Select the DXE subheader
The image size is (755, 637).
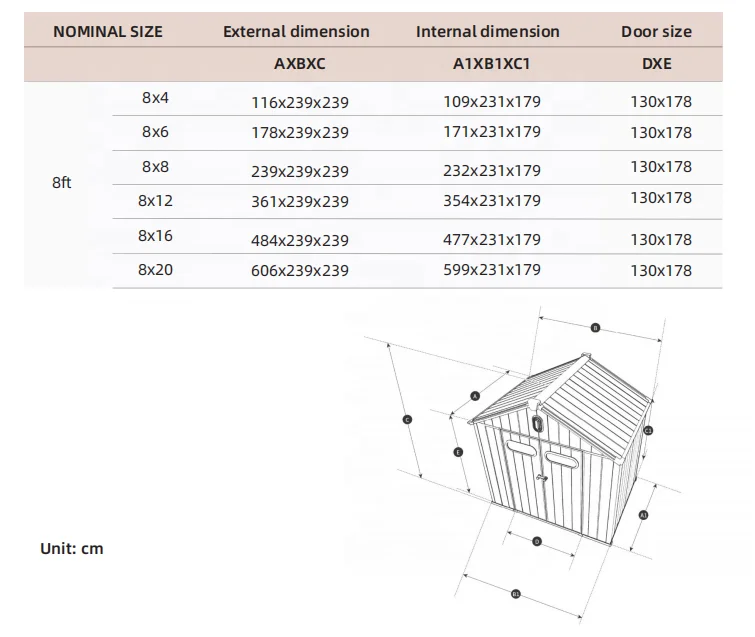[656, 64]
